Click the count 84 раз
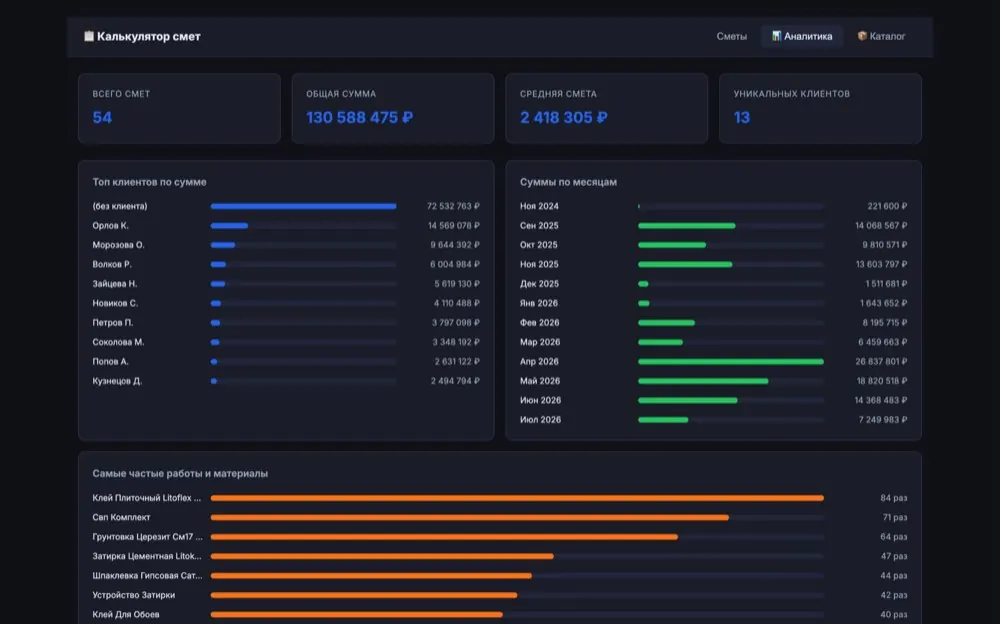Screen dimensions: 1000x624 click(893, 498)
